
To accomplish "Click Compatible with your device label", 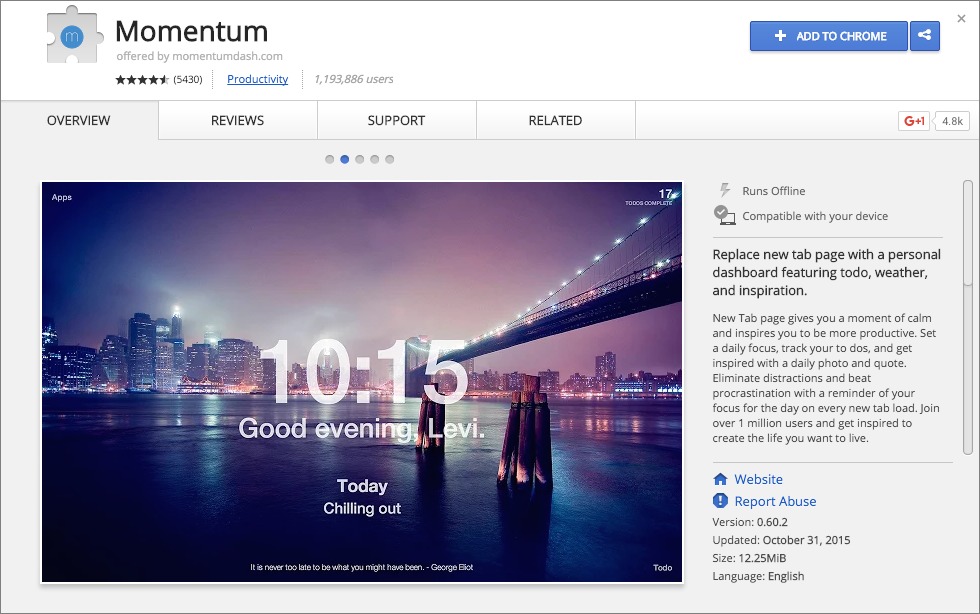I will [x=815, y=216].
